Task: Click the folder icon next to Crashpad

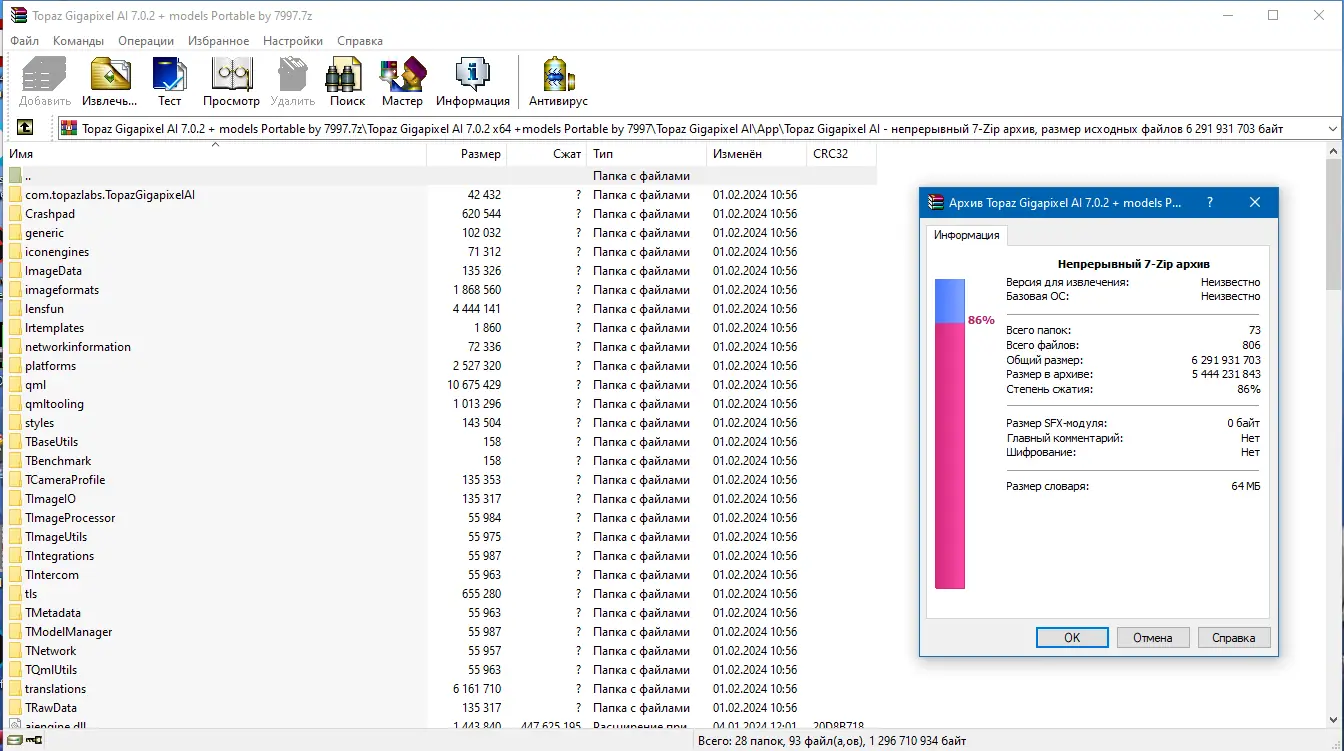Action: [15, 214]
